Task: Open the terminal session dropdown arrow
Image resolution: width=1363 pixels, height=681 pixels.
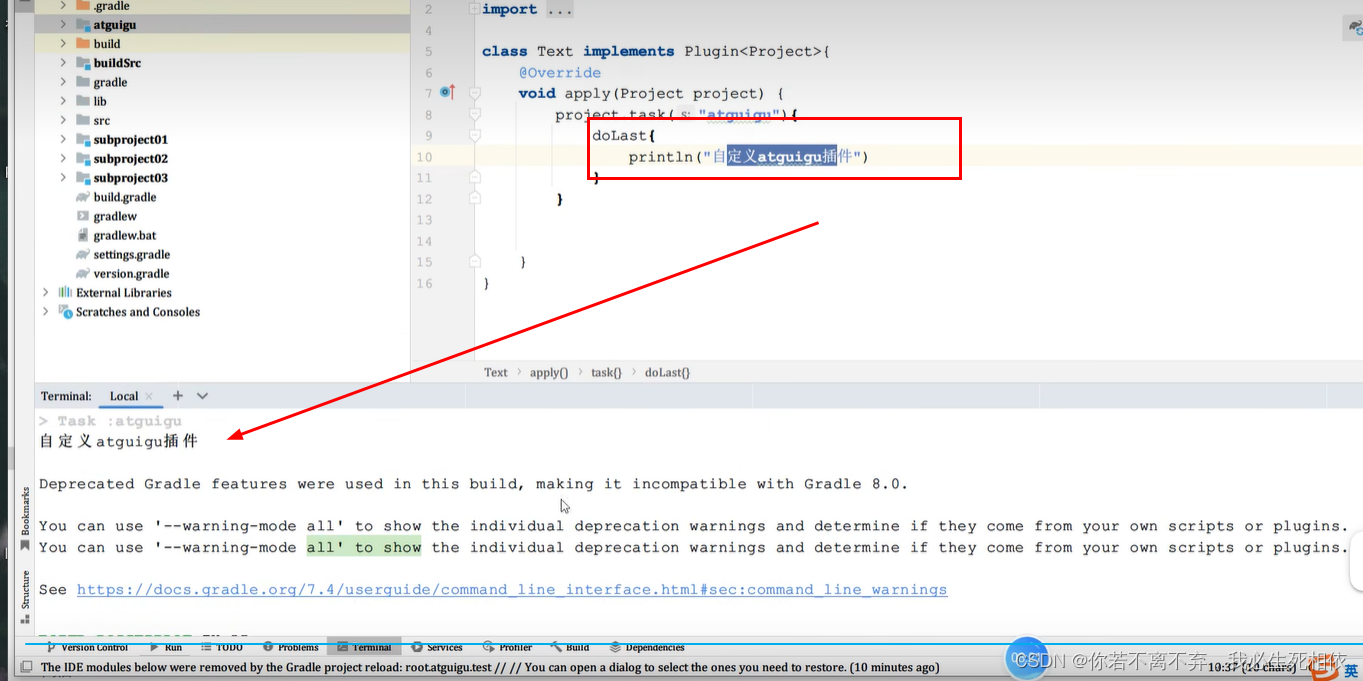Action: pos(202,396)
